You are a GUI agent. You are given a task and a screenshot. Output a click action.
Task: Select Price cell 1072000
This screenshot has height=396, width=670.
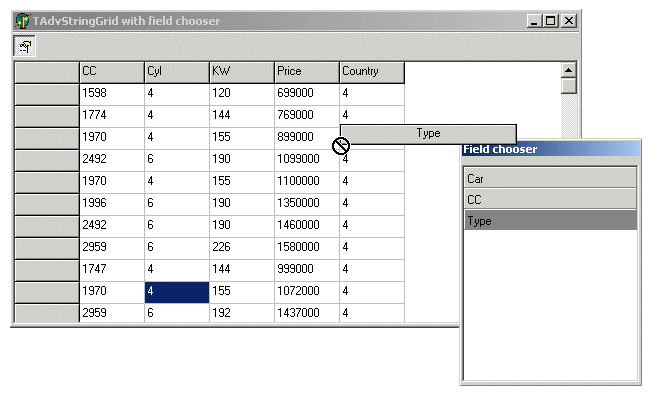point(307,292)
